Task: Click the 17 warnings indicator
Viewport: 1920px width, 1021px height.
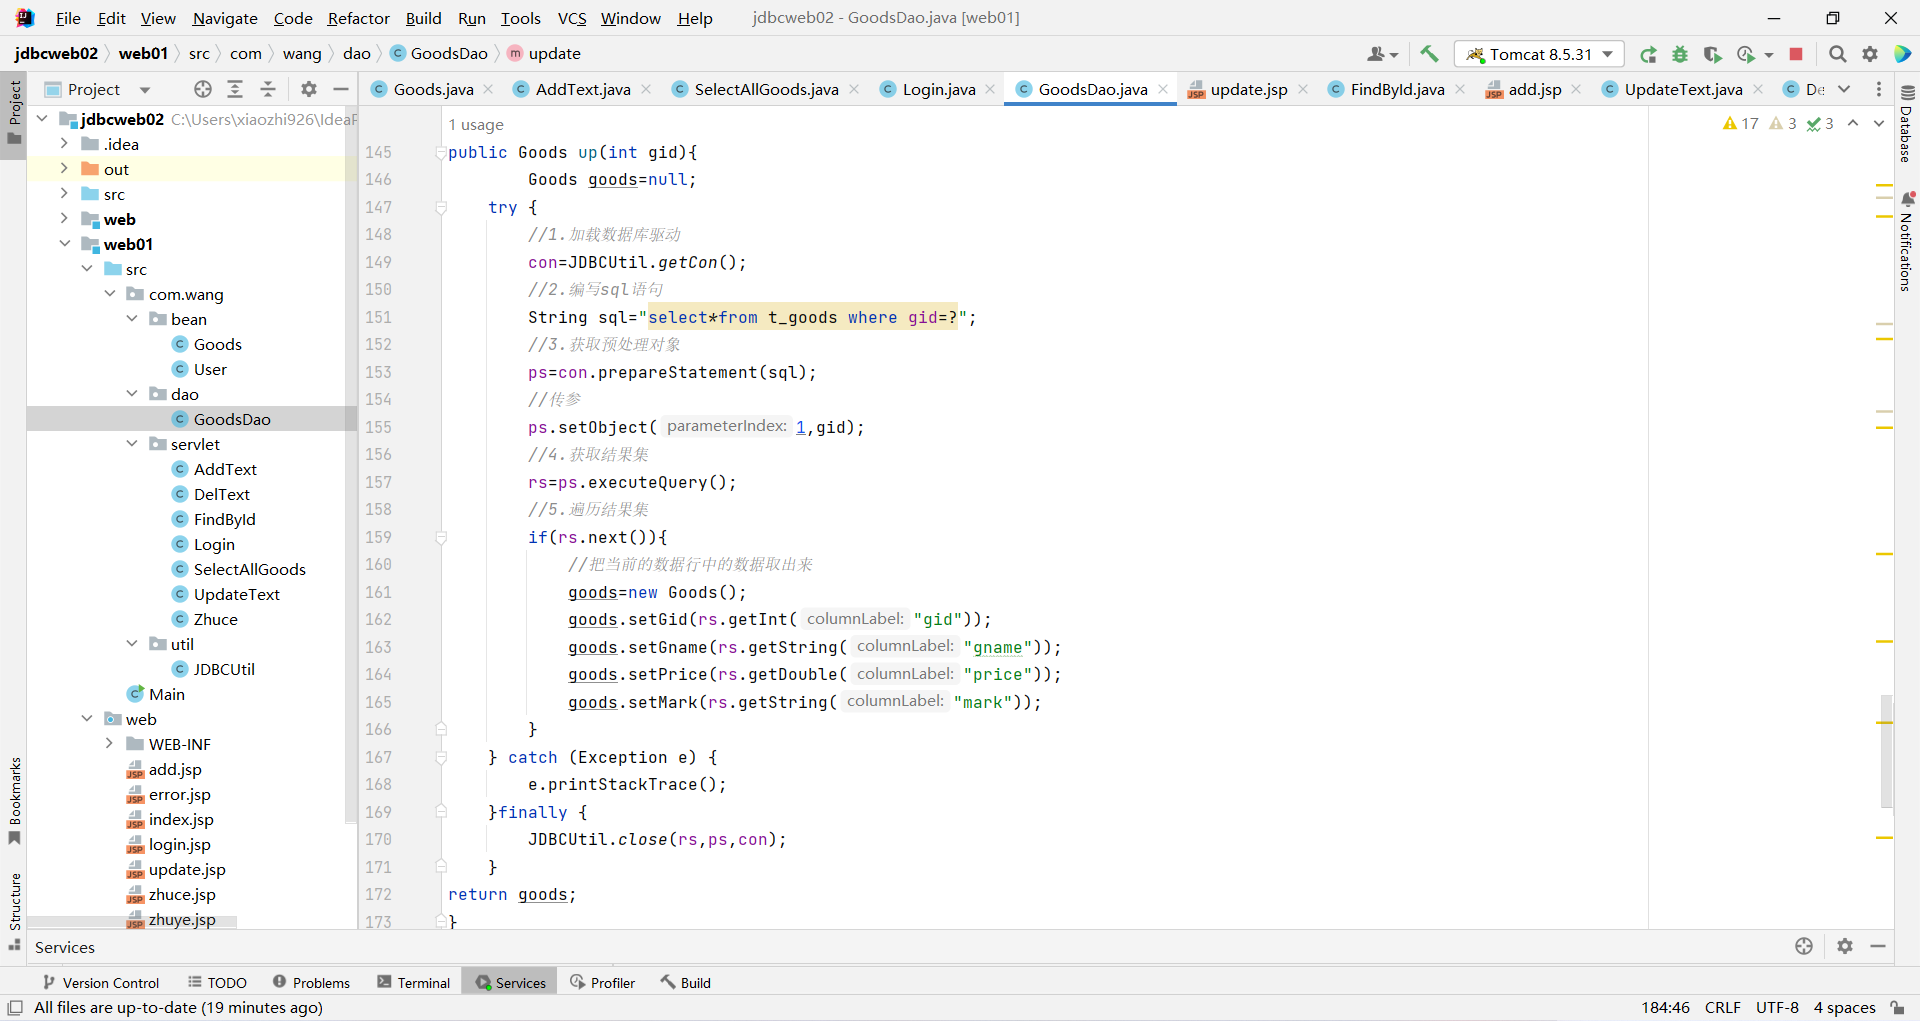Action: pos(1741,123)
